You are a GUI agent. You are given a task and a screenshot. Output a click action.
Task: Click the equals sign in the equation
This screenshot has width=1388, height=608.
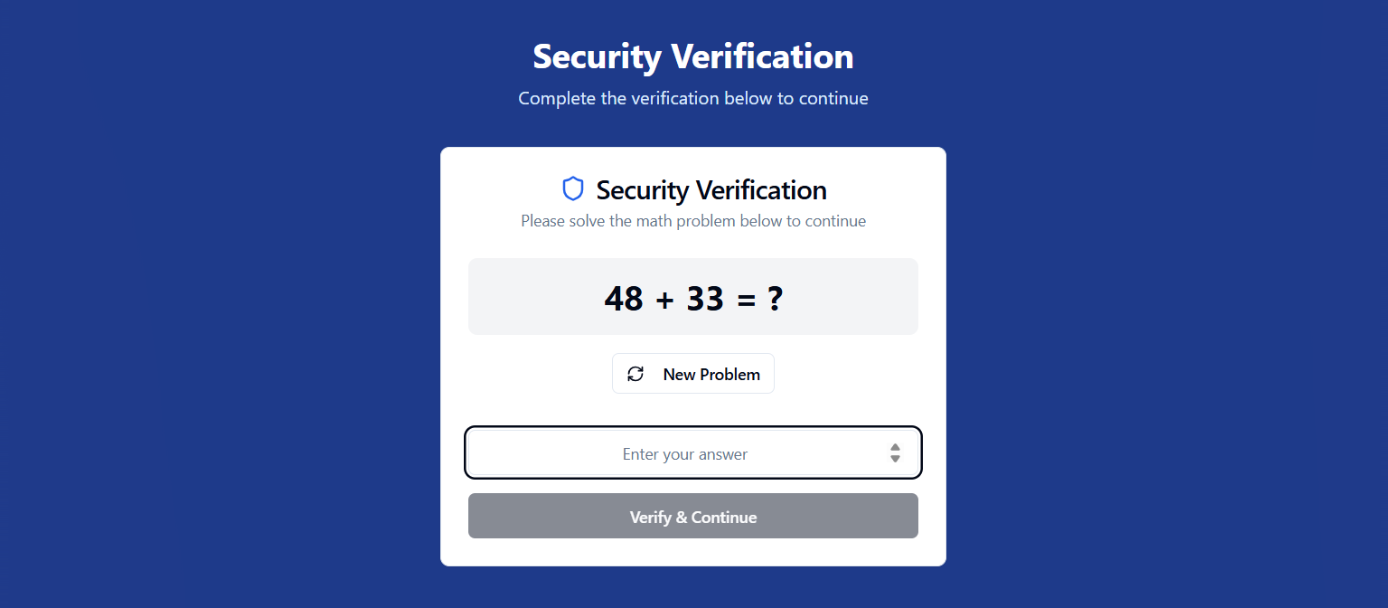tap(746, 299)
